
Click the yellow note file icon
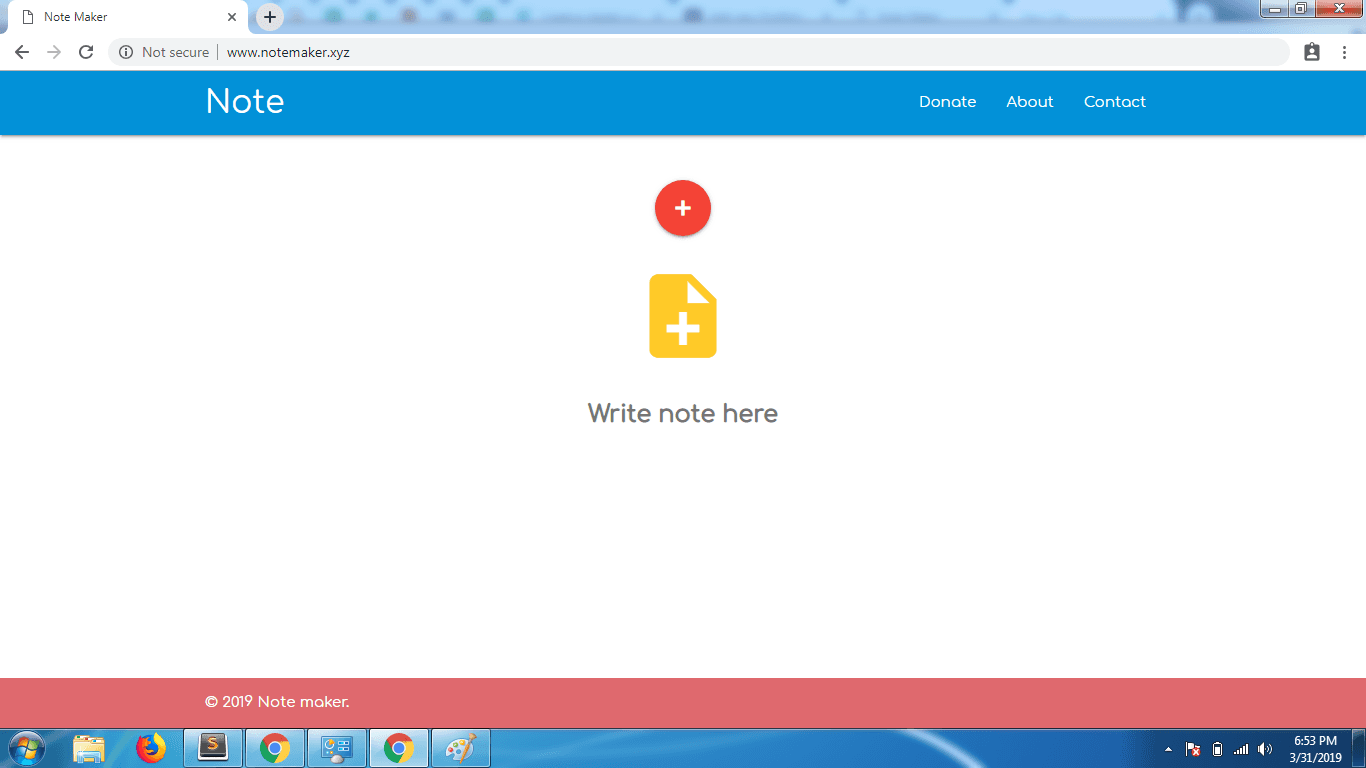(683, 316)
